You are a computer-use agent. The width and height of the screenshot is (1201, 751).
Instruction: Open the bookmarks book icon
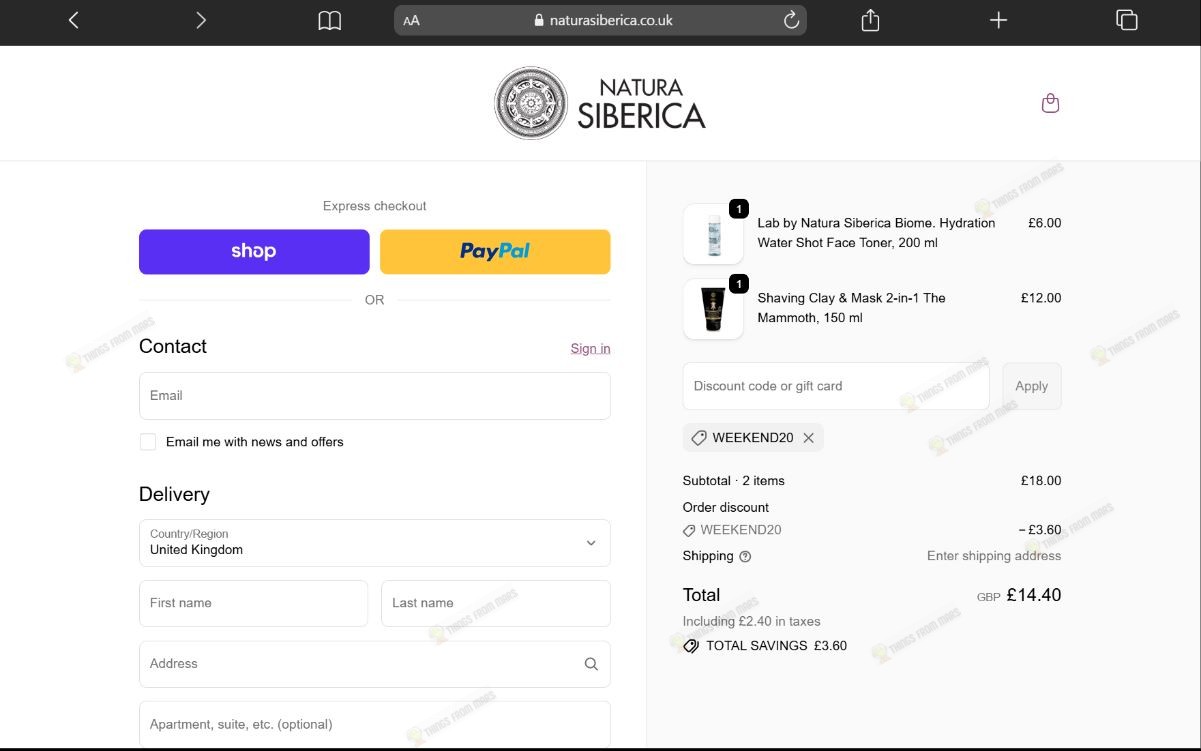329,20
